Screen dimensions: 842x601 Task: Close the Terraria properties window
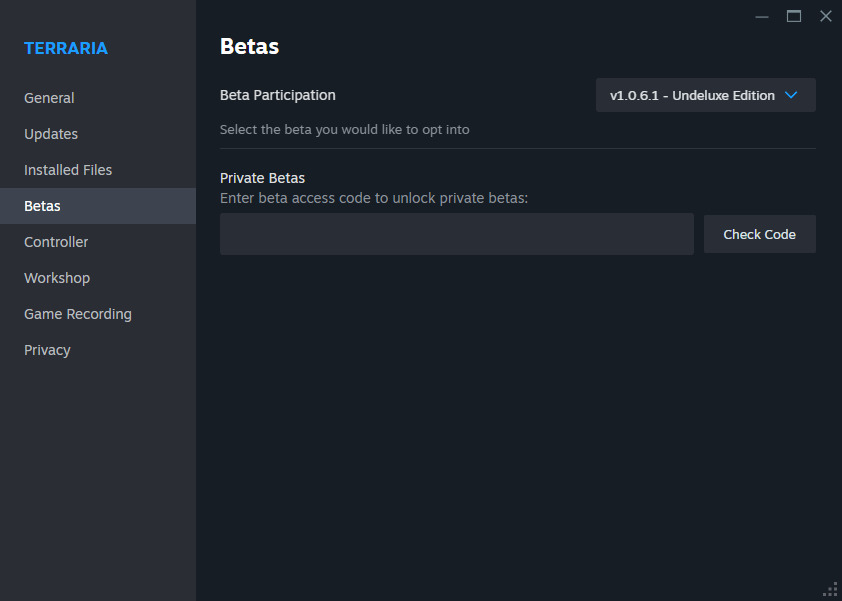tap(825, 16)
